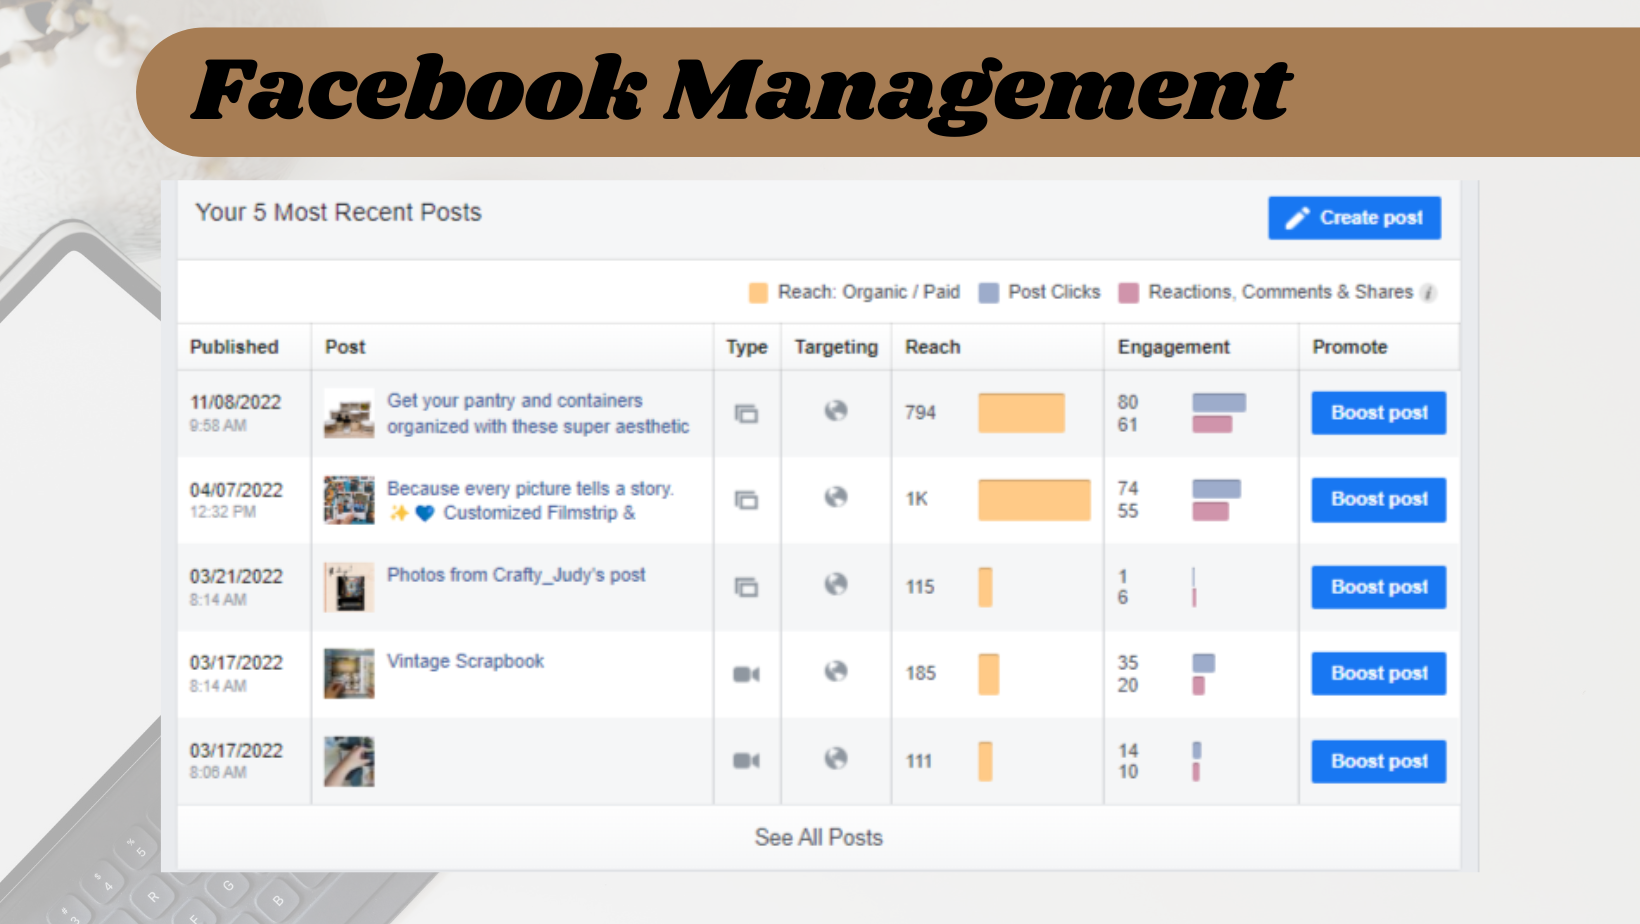Click the reach value 185
The height and width of the screenshot is (924, 1640).
coord(920,674)
